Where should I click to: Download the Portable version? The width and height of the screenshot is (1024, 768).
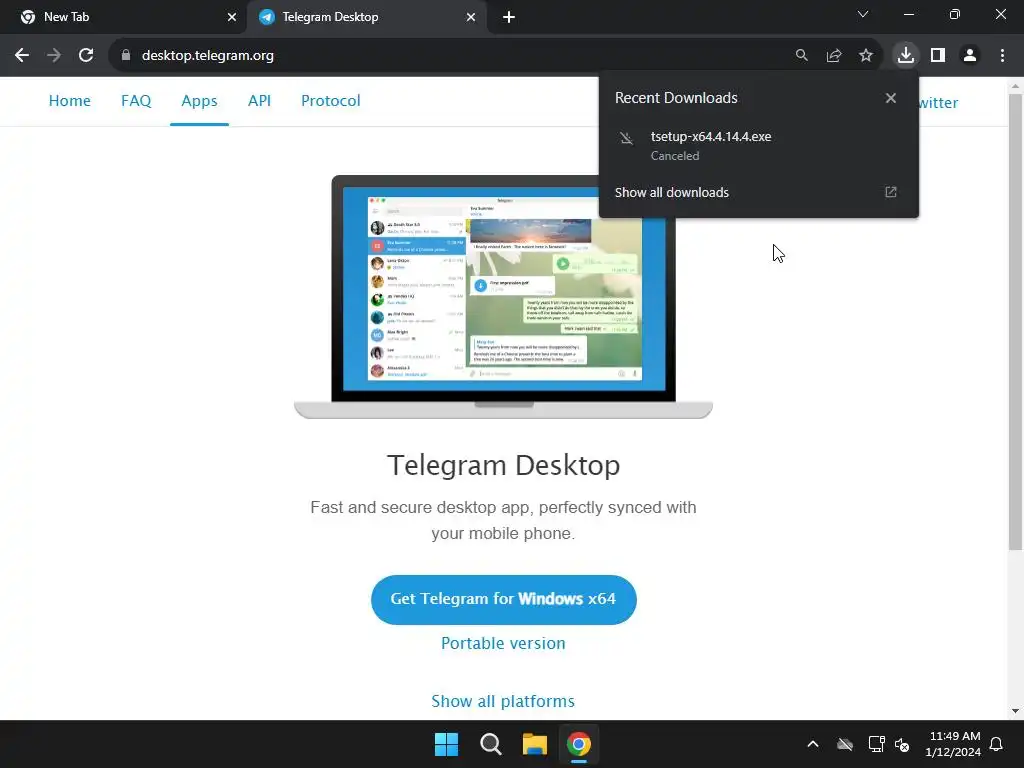504,643
